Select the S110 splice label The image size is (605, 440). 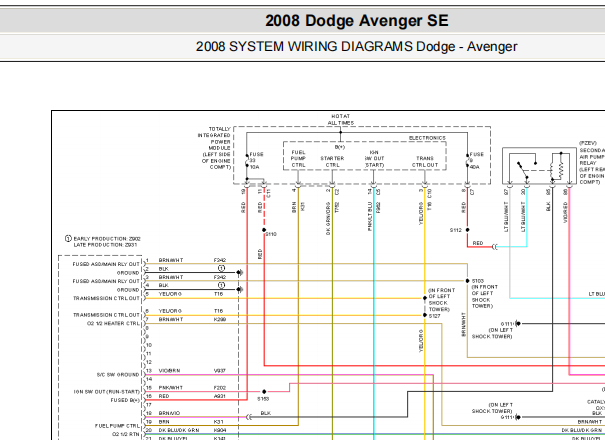[271, 234]
